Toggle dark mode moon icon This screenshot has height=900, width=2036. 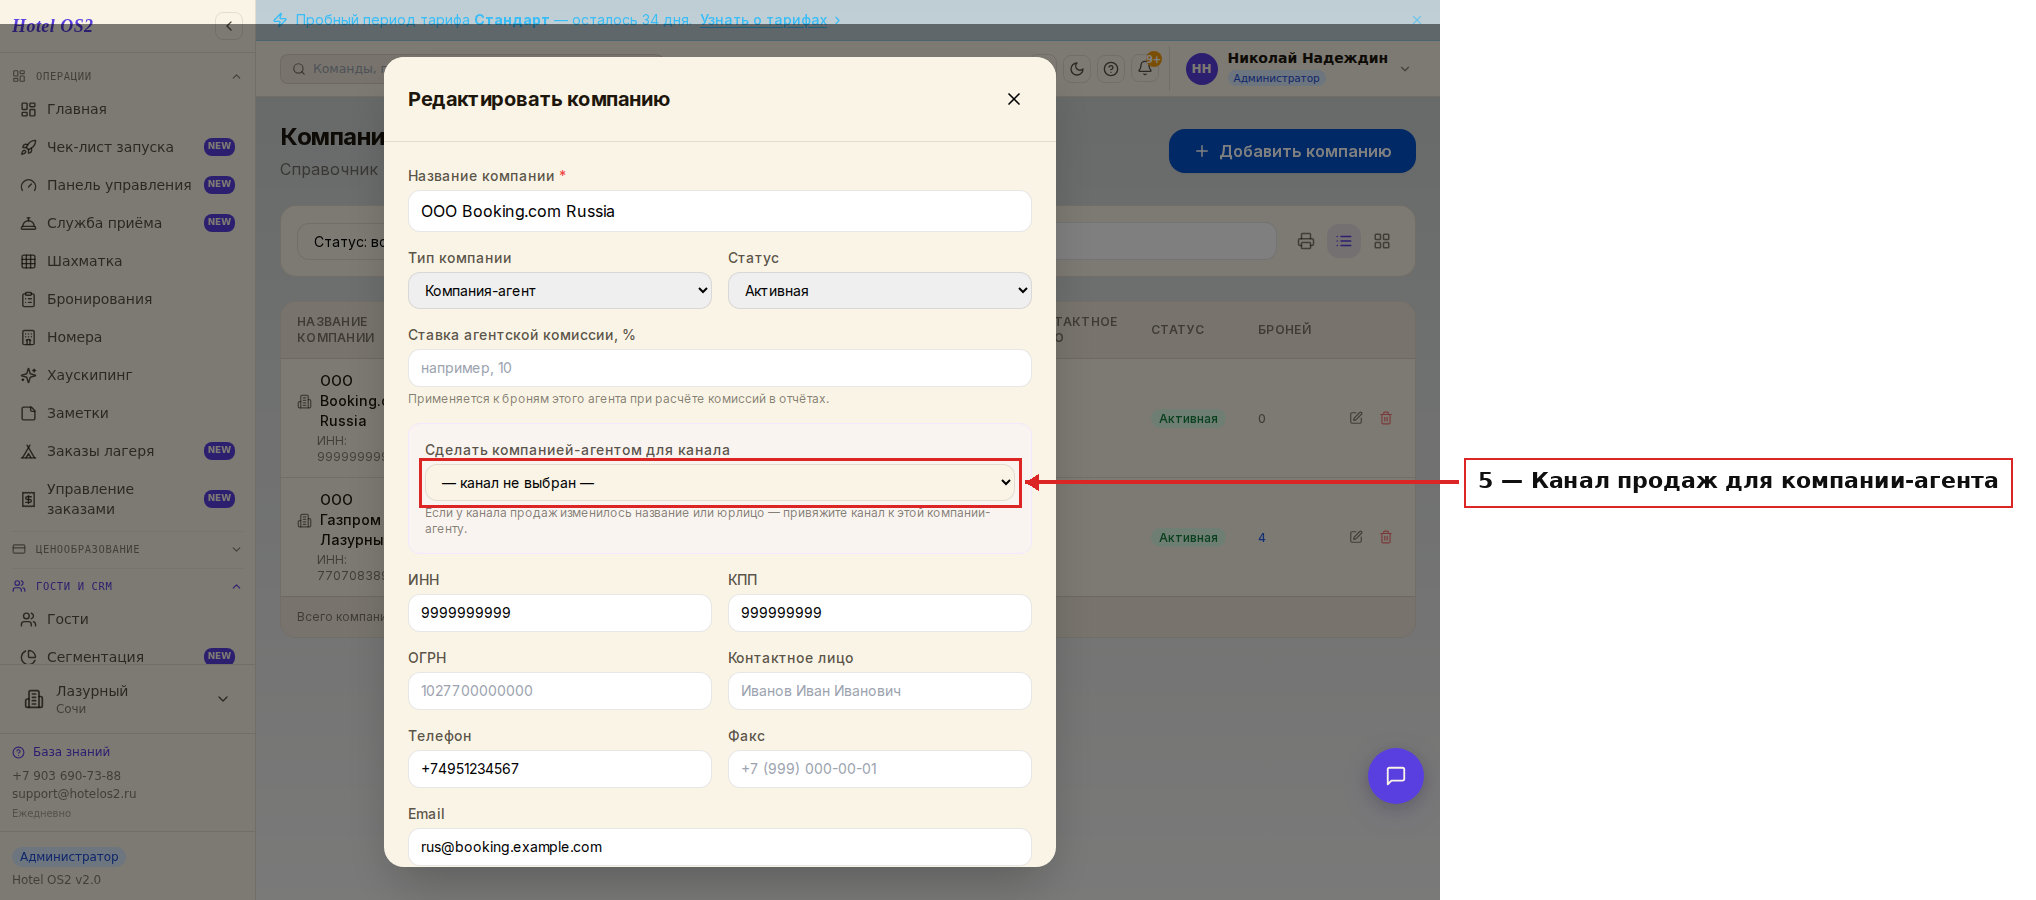[x=1077, y=69]
